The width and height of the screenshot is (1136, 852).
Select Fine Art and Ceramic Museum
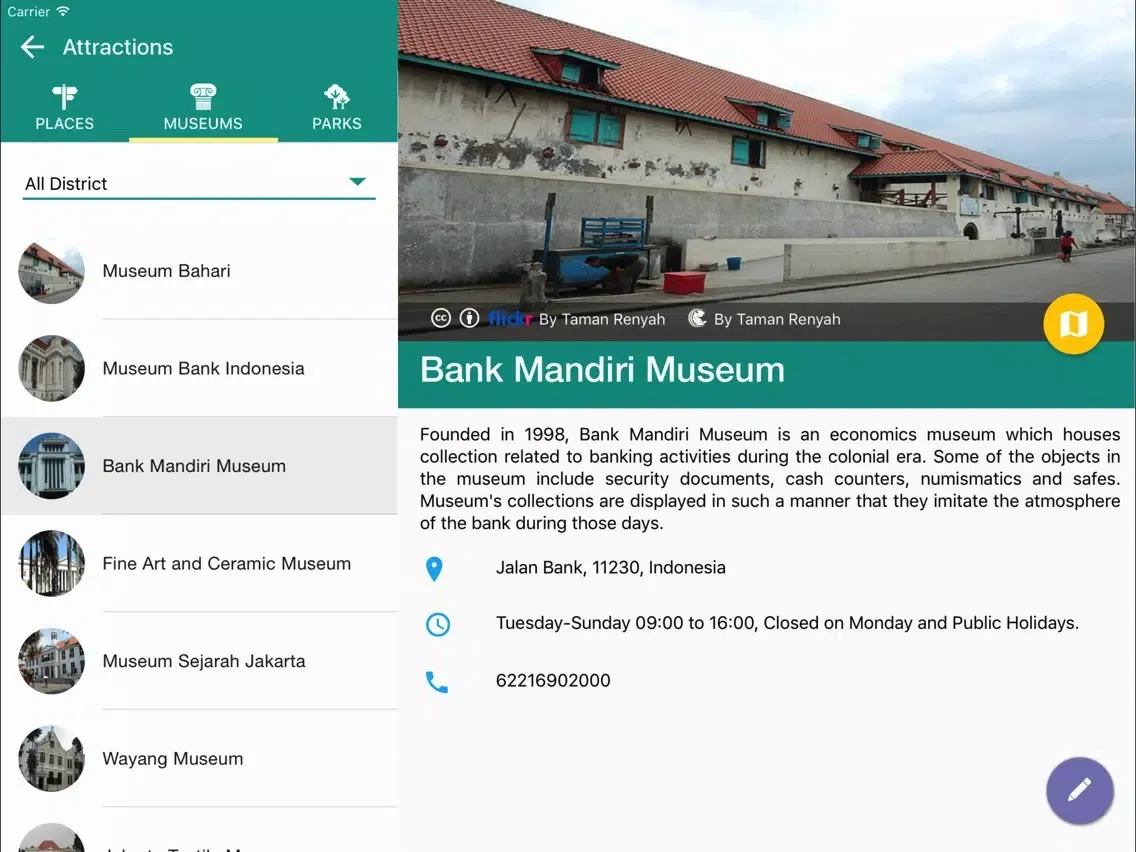pos(199,564)
